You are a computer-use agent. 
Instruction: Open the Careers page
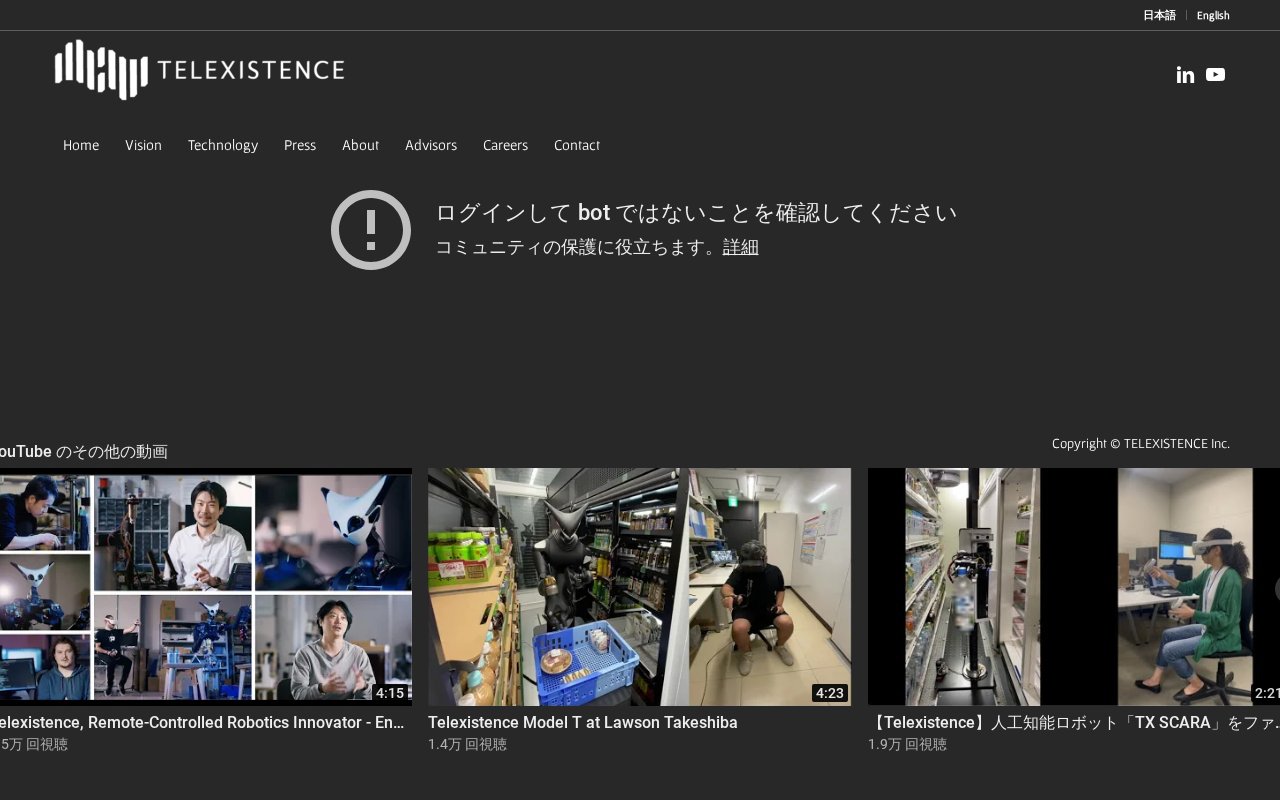505,145
